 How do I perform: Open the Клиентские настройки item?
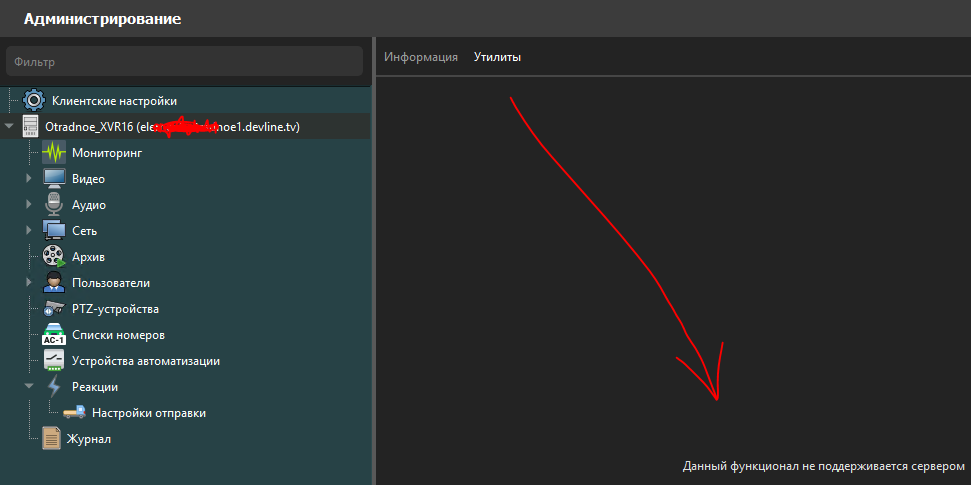point(115,100)
